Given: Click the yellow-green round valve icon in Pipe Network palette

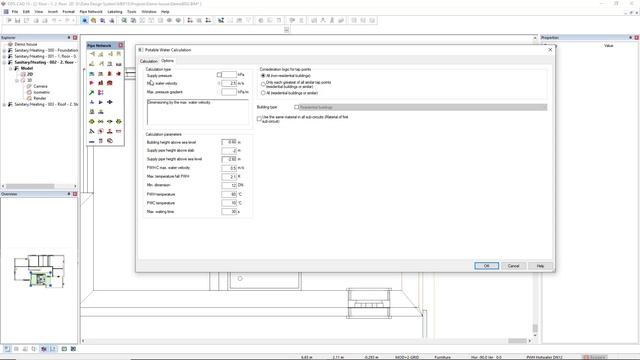Looking at the screenshot, I should 92,122.
